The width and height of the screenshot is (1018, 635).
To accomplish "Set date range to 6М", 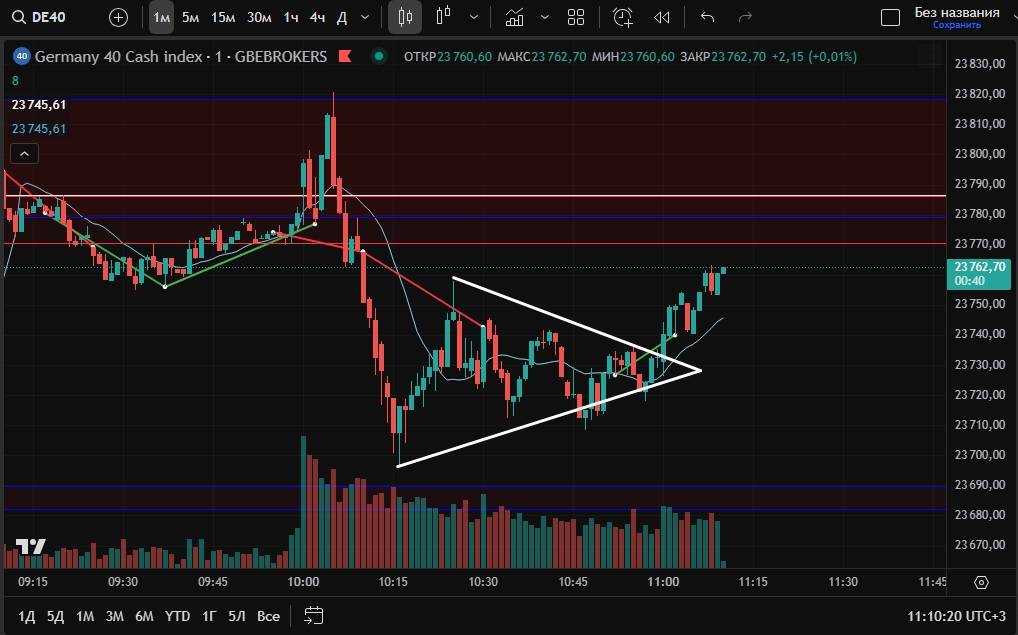I will [144, 616].
